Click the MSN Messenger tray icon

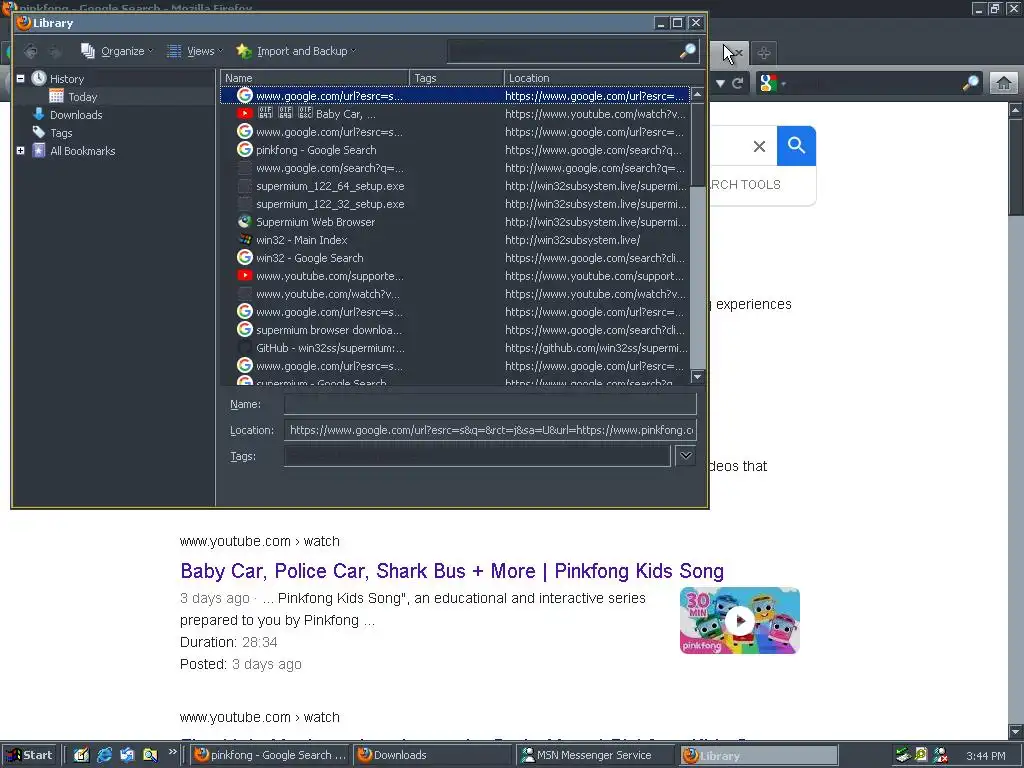[940, 755]
